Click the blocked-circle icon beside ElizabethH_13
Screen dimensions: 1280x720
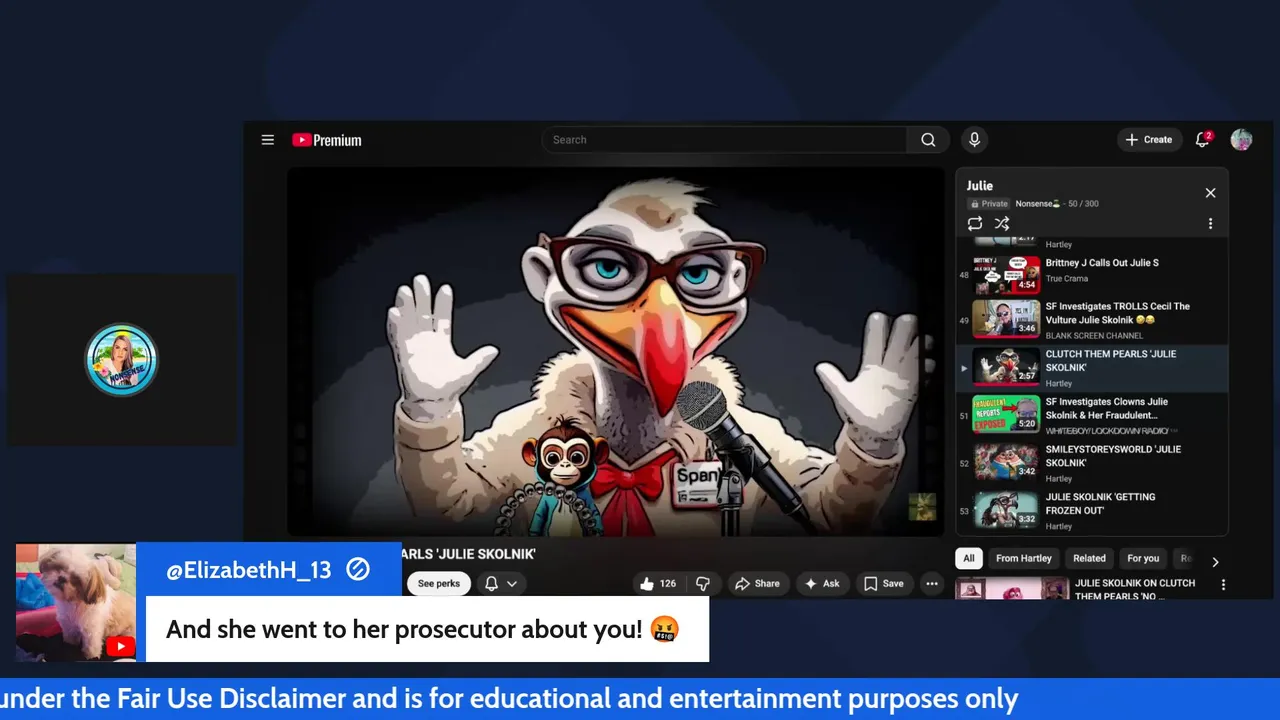tap(358, 570)
